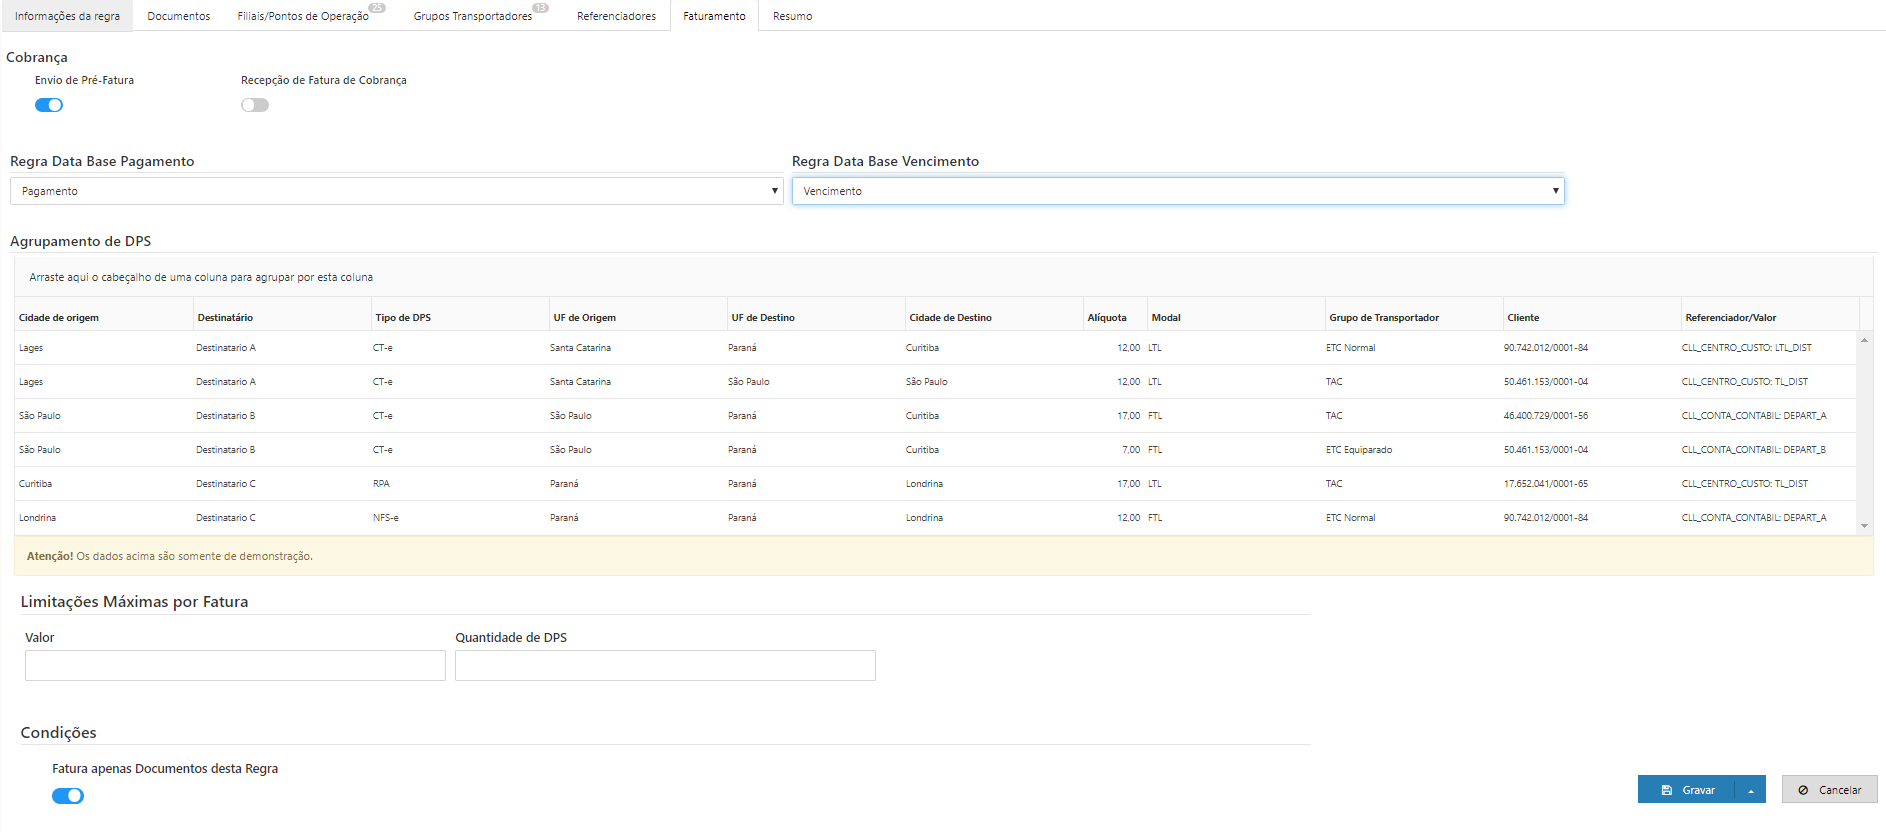Screen dimensions: 1886x832
Task: Click the prohibition icon on Cancelar
Action: (1803, 790)
